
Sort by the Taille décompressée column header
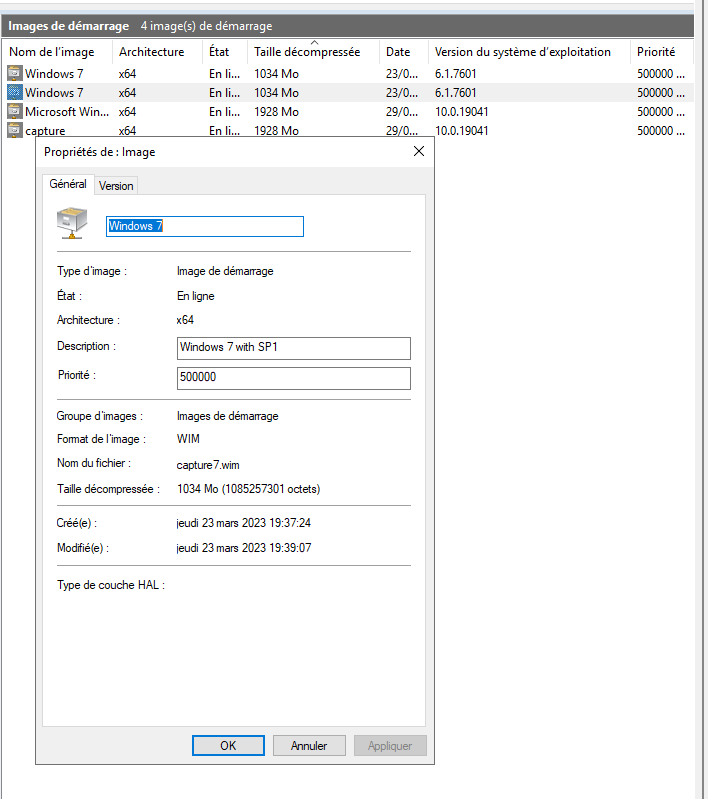(312, 52)
